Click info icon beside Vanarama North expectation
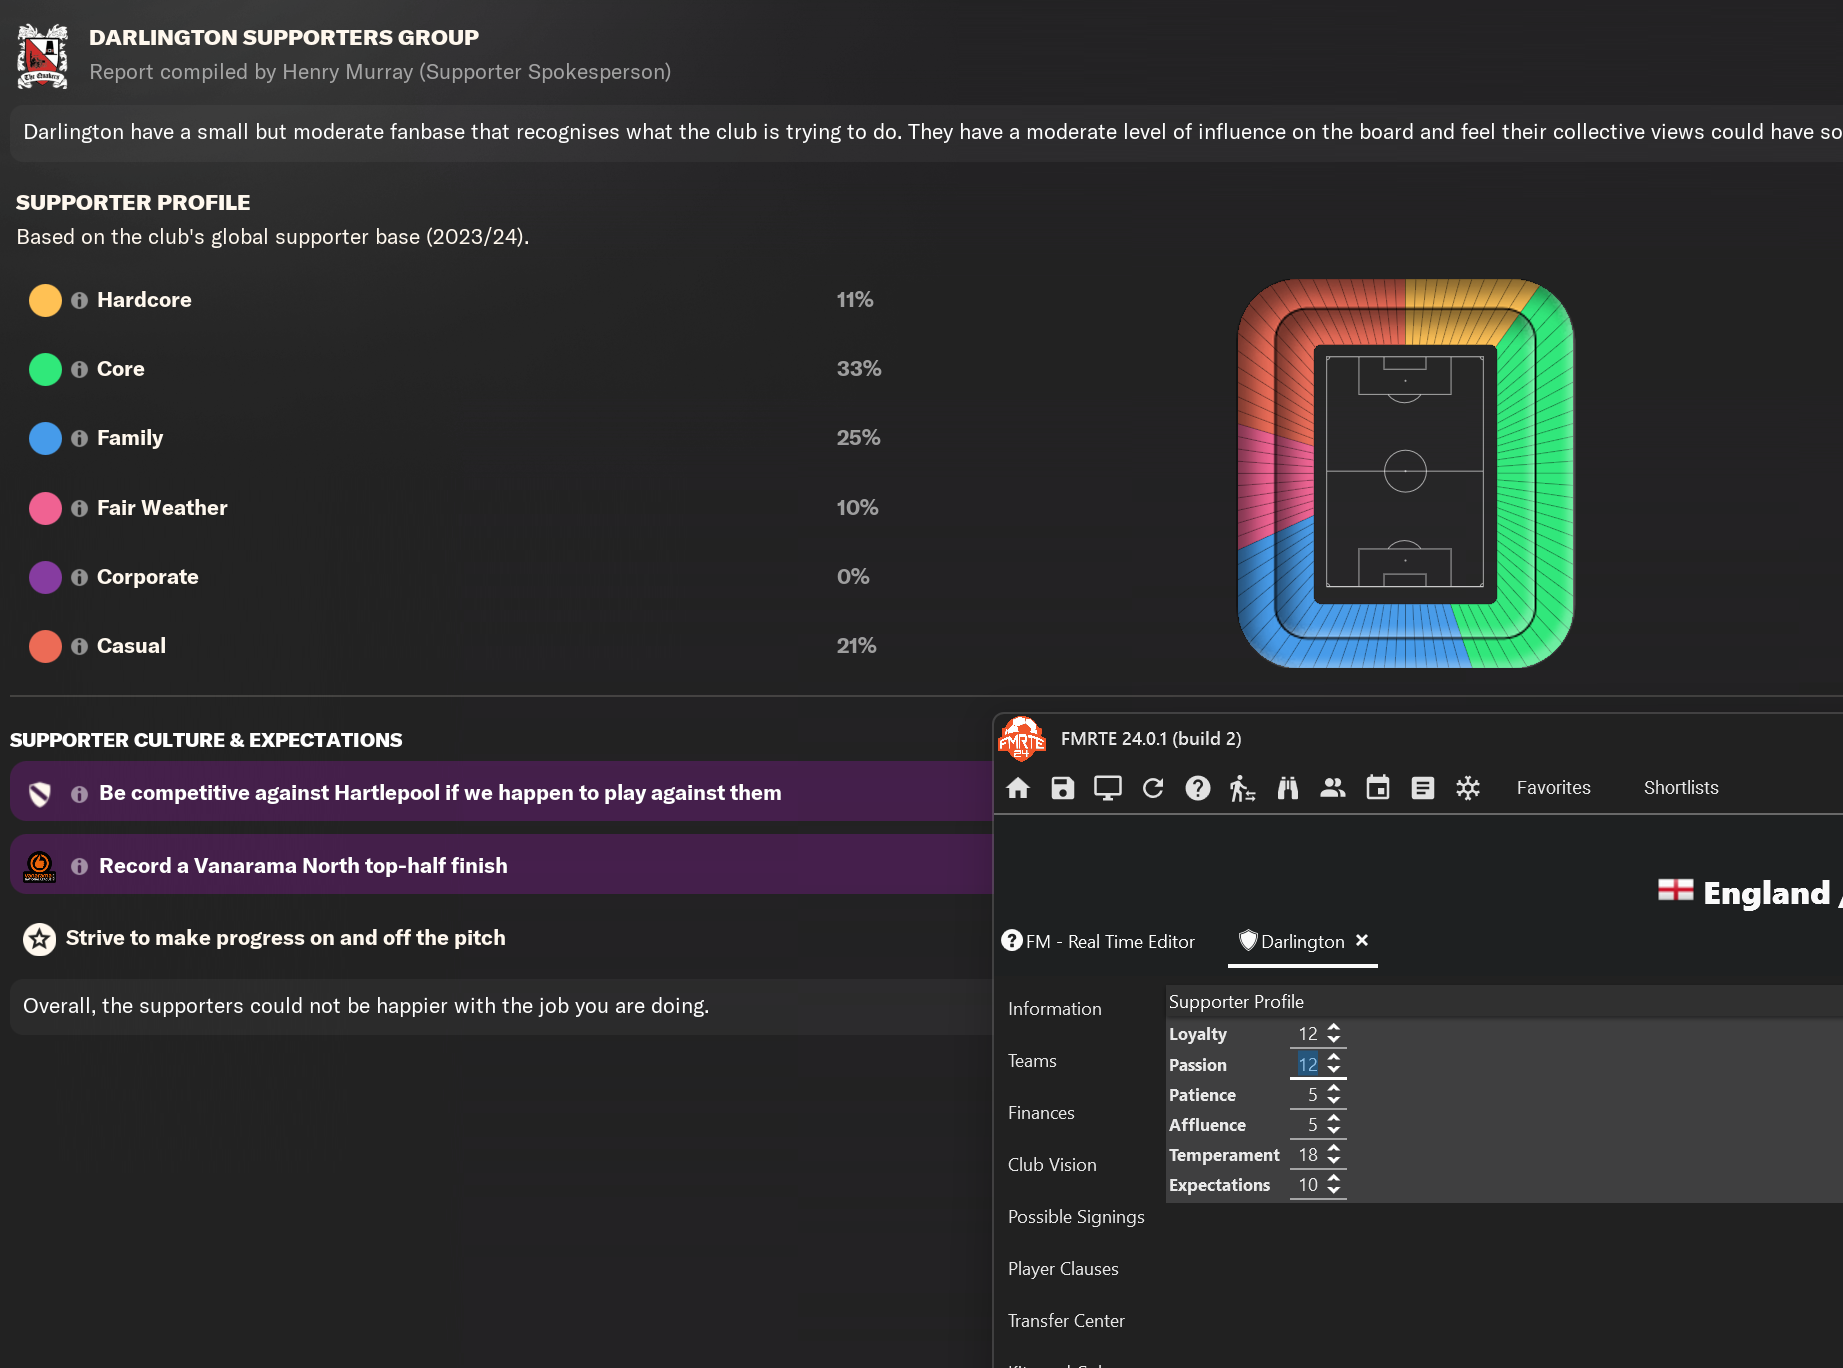1843x1368 pixels. click(x=79, y=867)
